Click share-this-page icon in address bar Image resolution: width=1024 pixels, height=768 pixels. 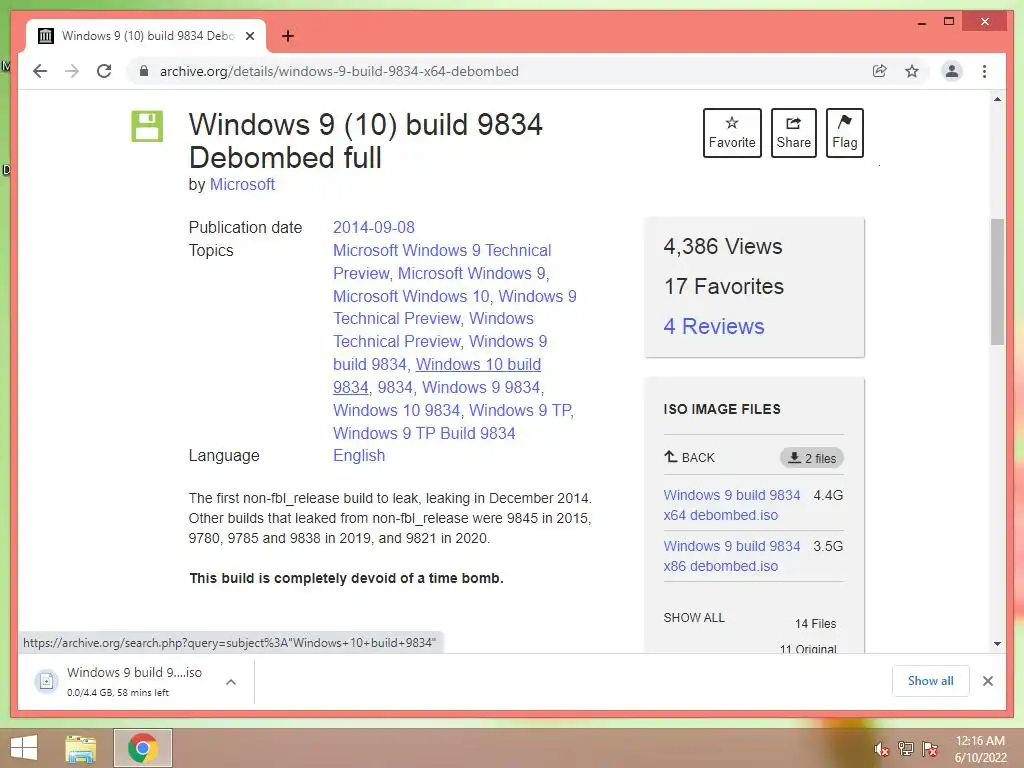[880, 71]
